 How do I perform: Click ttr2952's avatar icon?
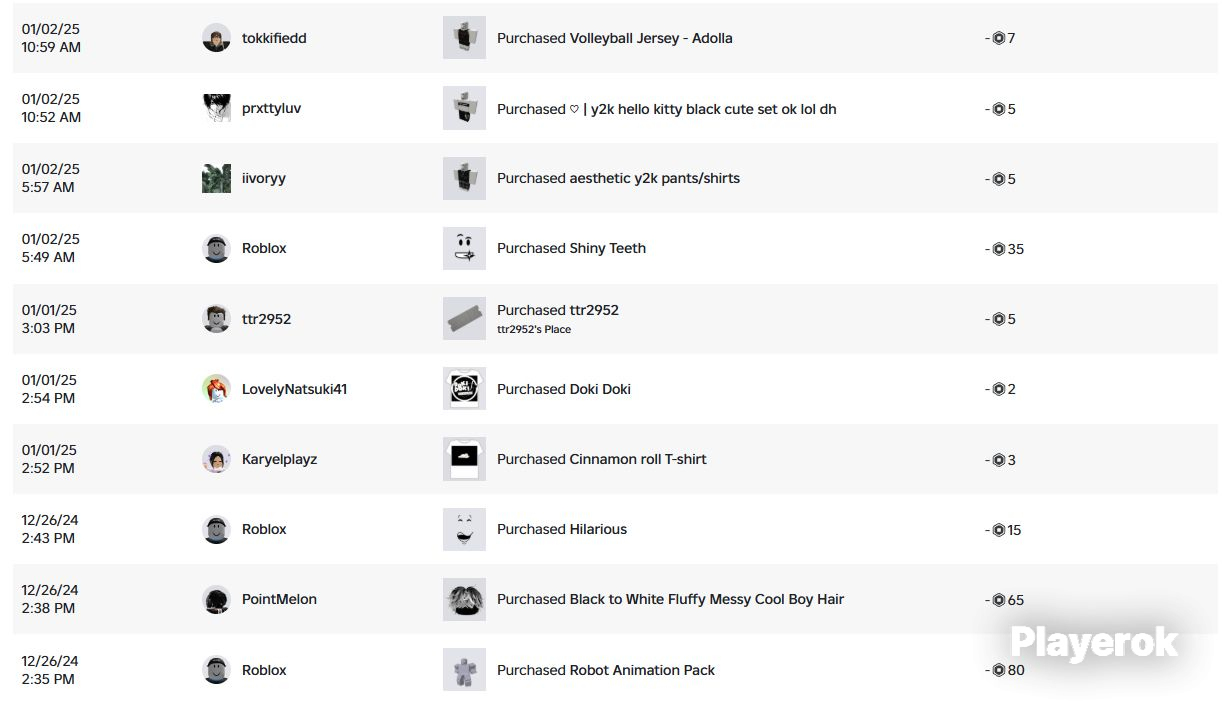pyautogui.click(x=216, y=319)
